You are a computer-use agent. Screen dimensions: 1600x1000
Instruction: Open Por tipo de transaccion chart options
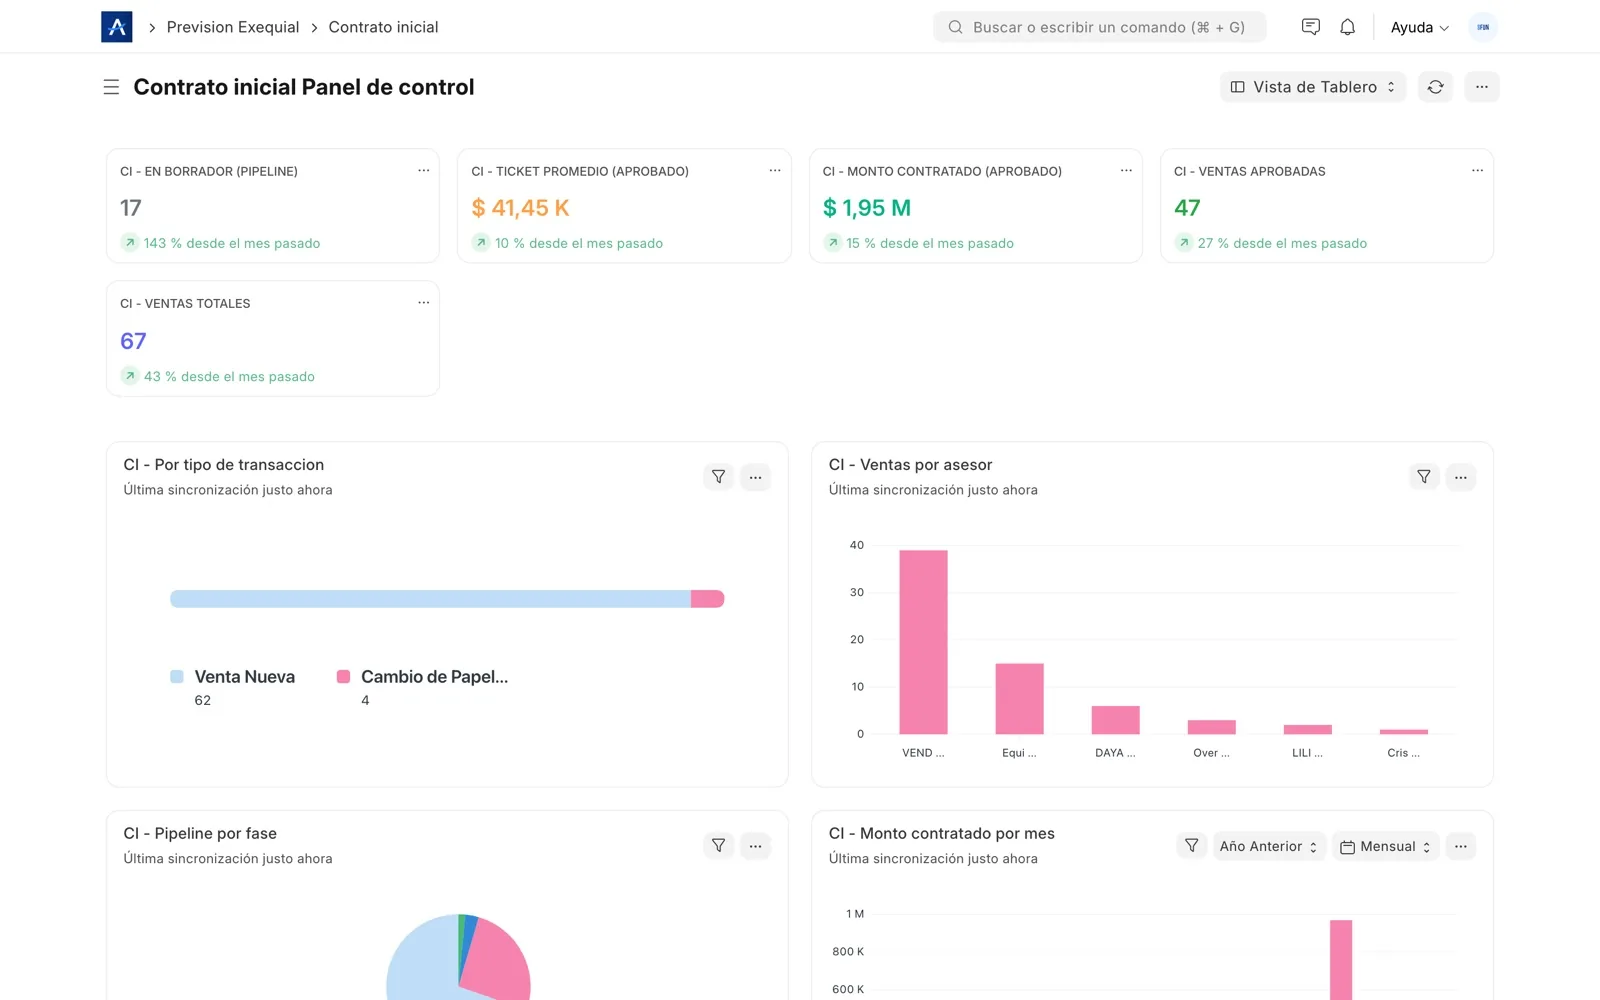point(756,477)
